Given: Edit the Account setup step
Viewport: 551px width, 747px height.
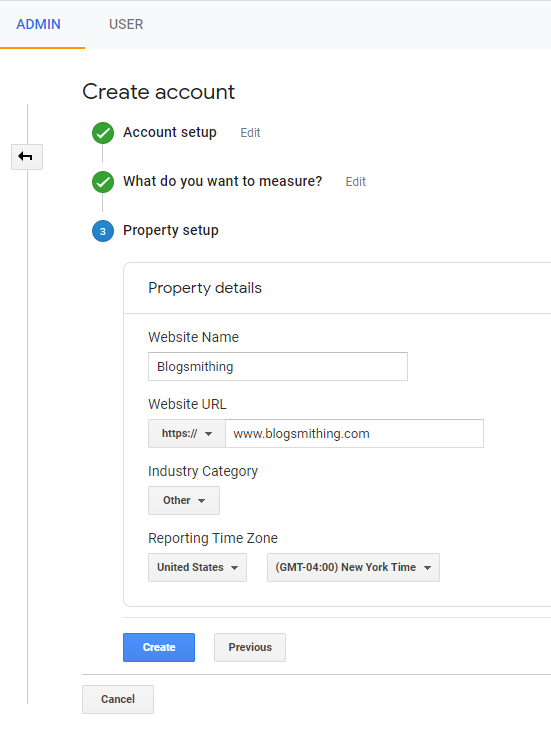Looking at the screenshot, I should point(250,133).
